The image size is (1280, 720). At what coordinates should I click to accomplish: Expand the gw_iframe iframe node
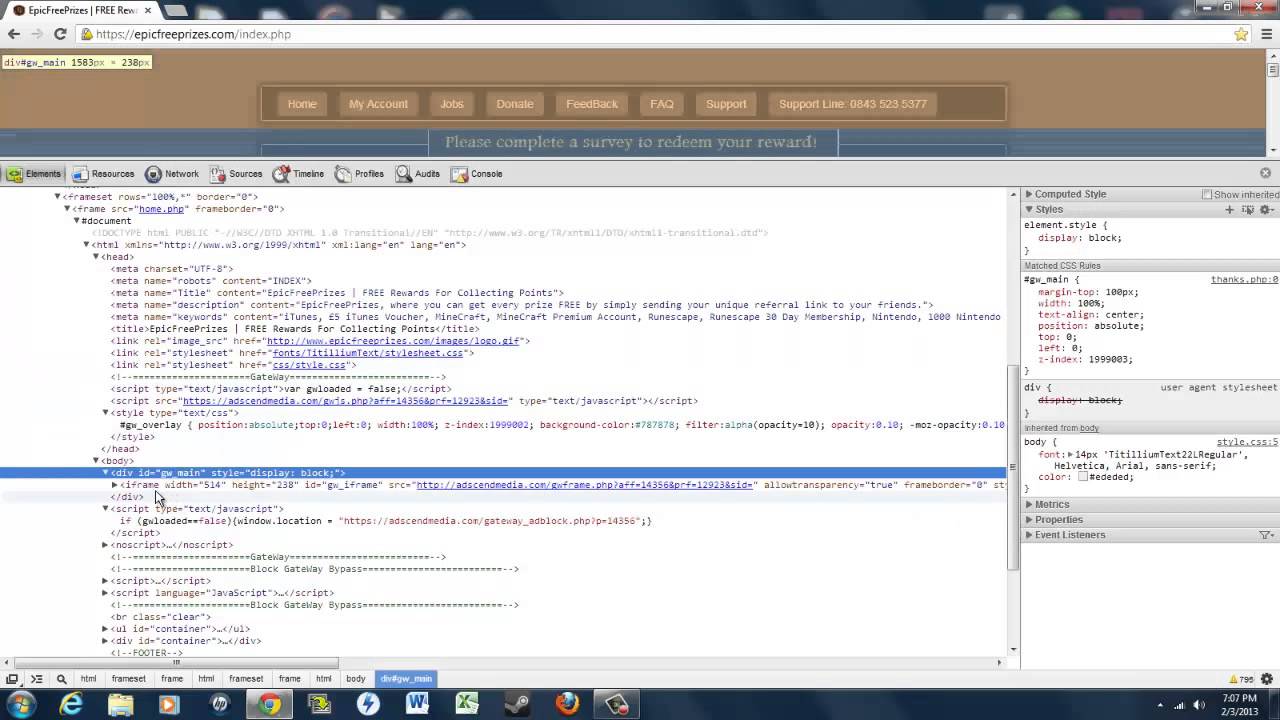click(x=115, y=485)
